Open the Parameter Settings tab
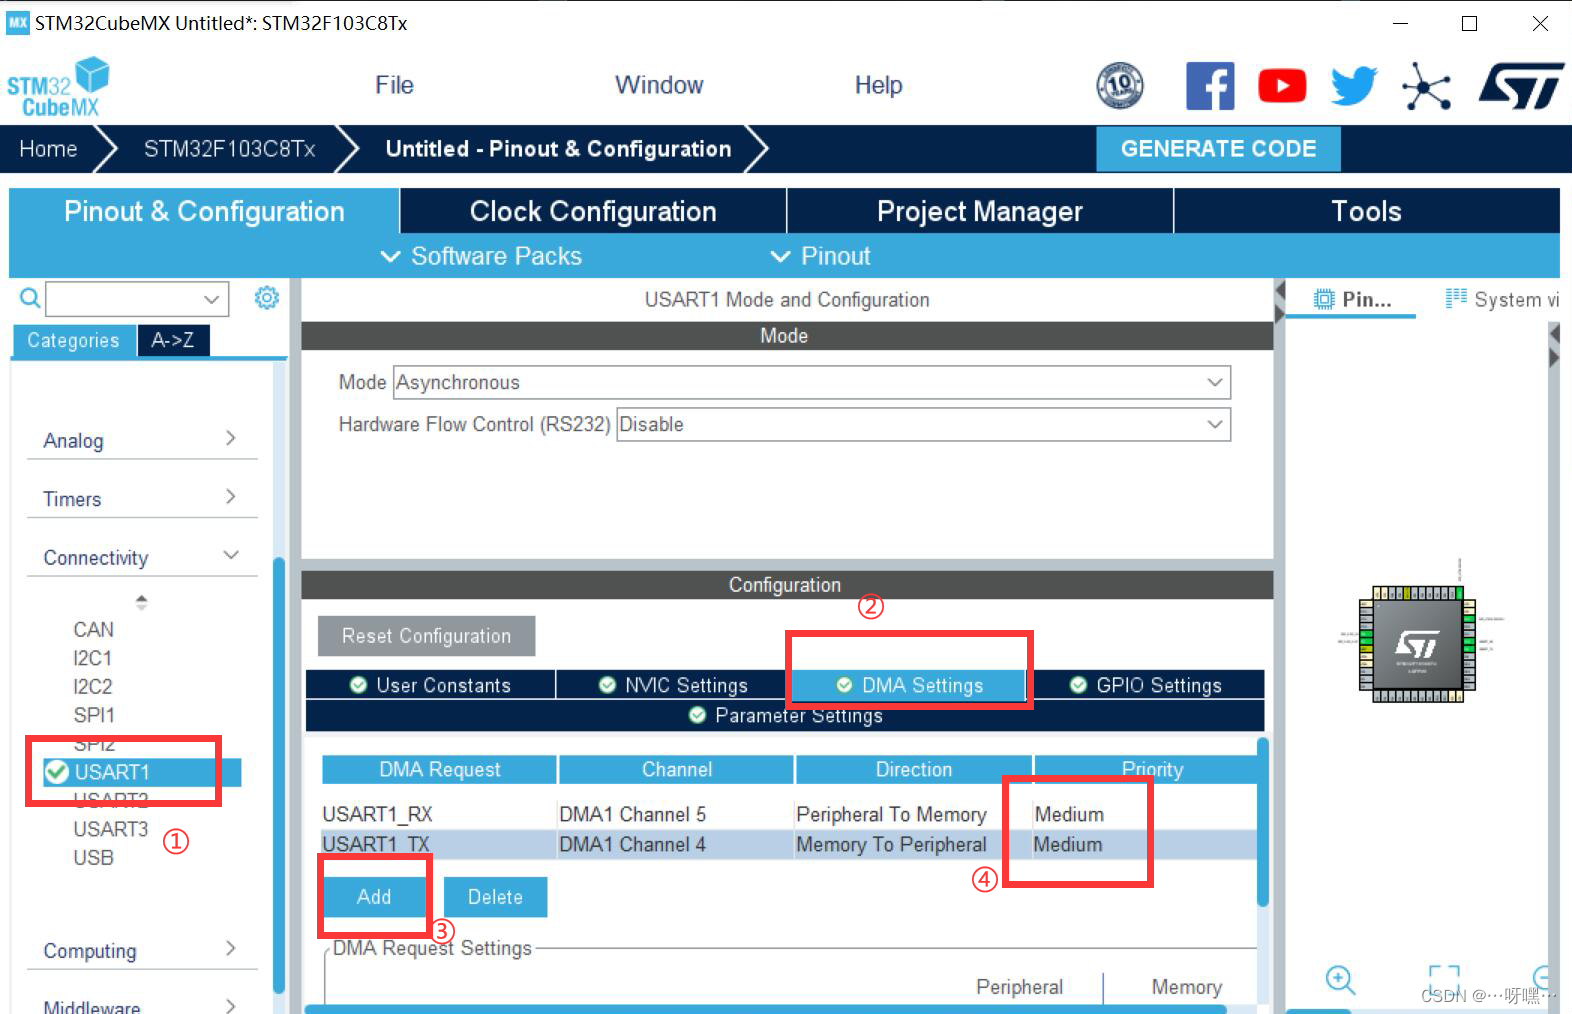The width and height of the screenshot is (1572, 1014). (785, 715)
